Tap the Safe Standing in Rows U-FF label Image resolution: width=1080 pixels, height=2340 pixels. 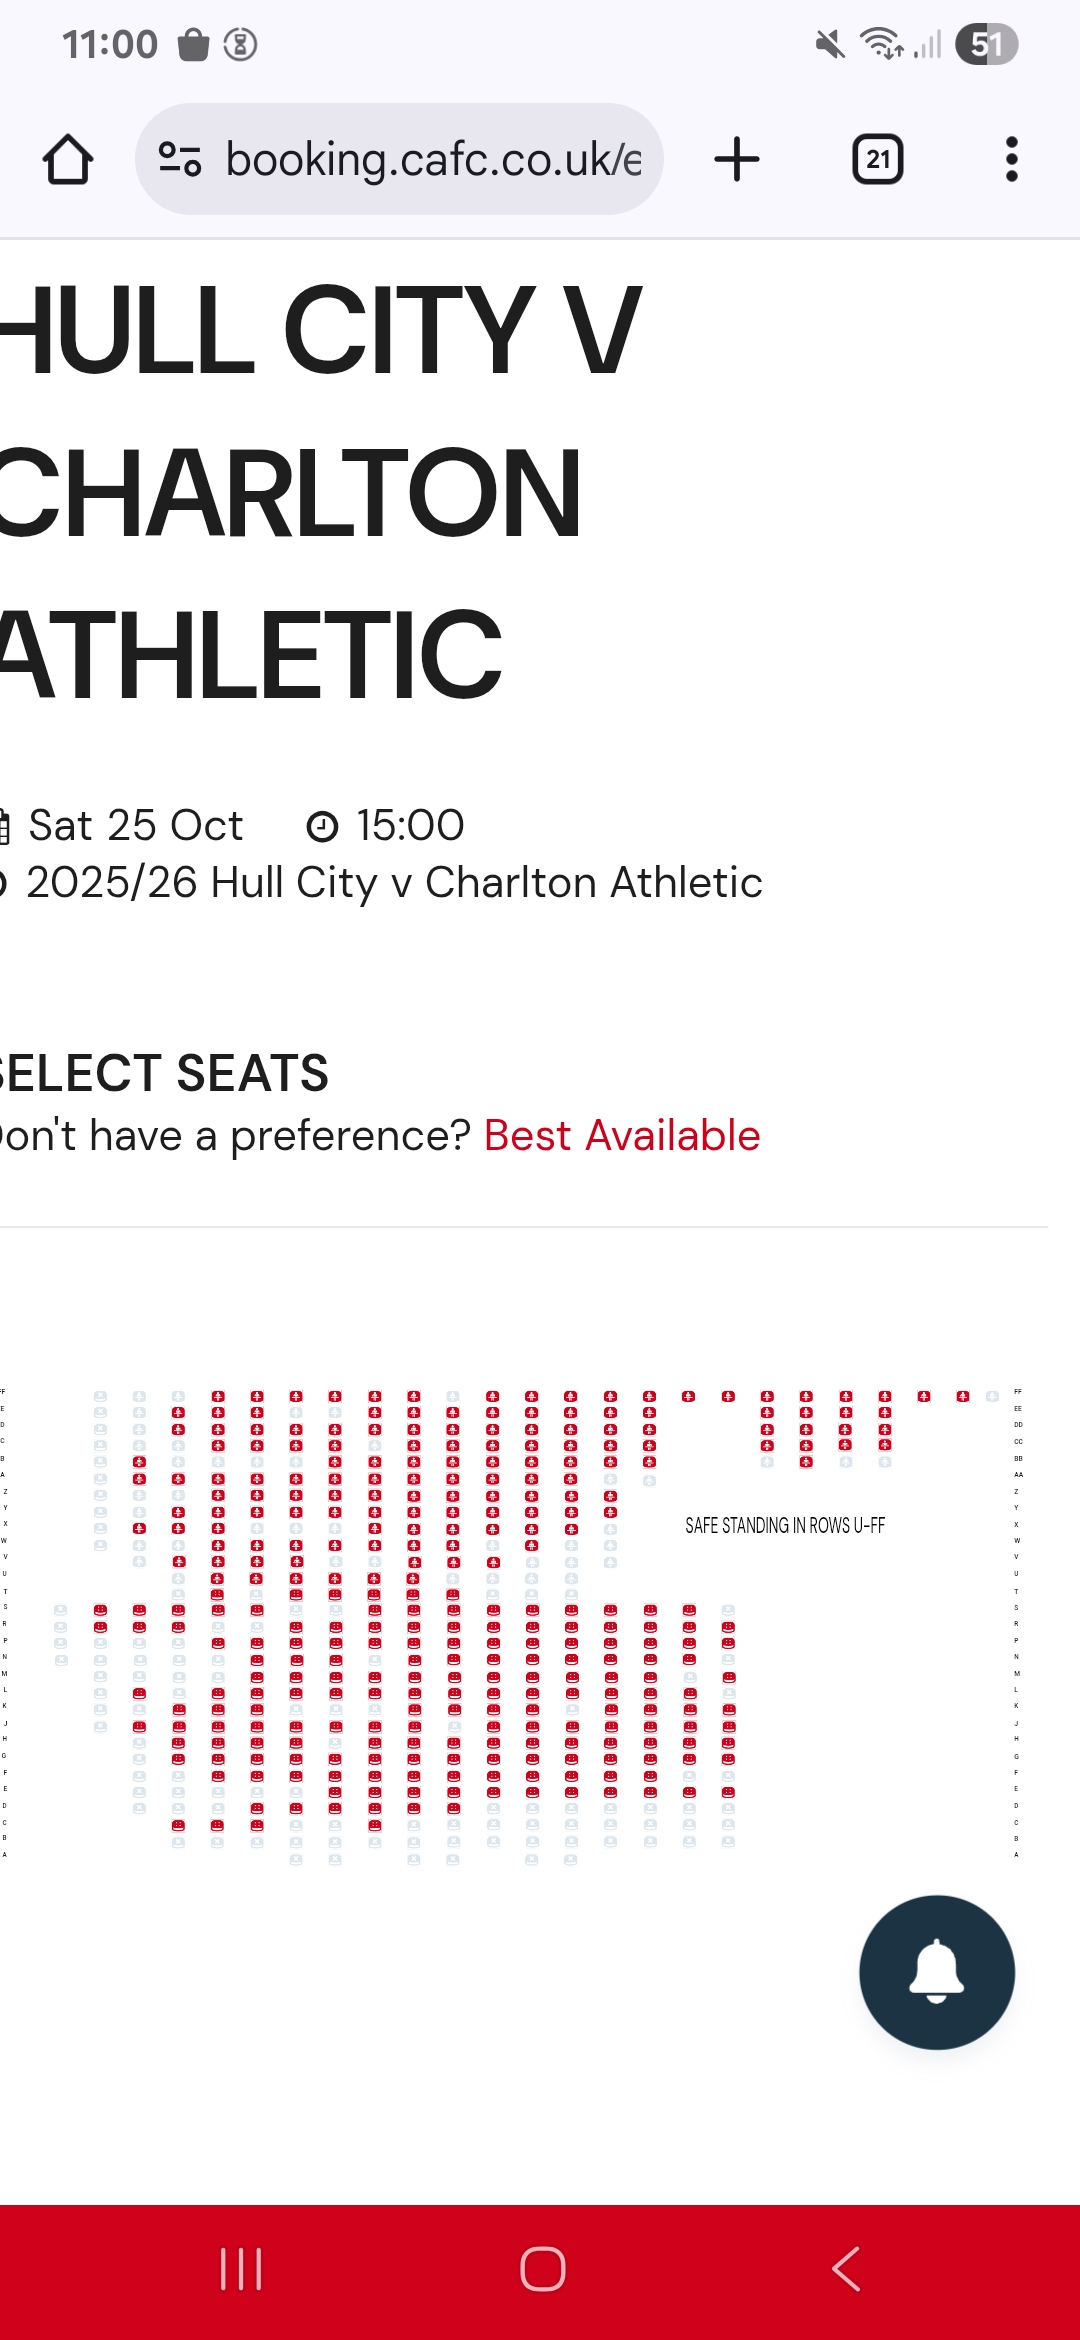(x=785, y=1525)
